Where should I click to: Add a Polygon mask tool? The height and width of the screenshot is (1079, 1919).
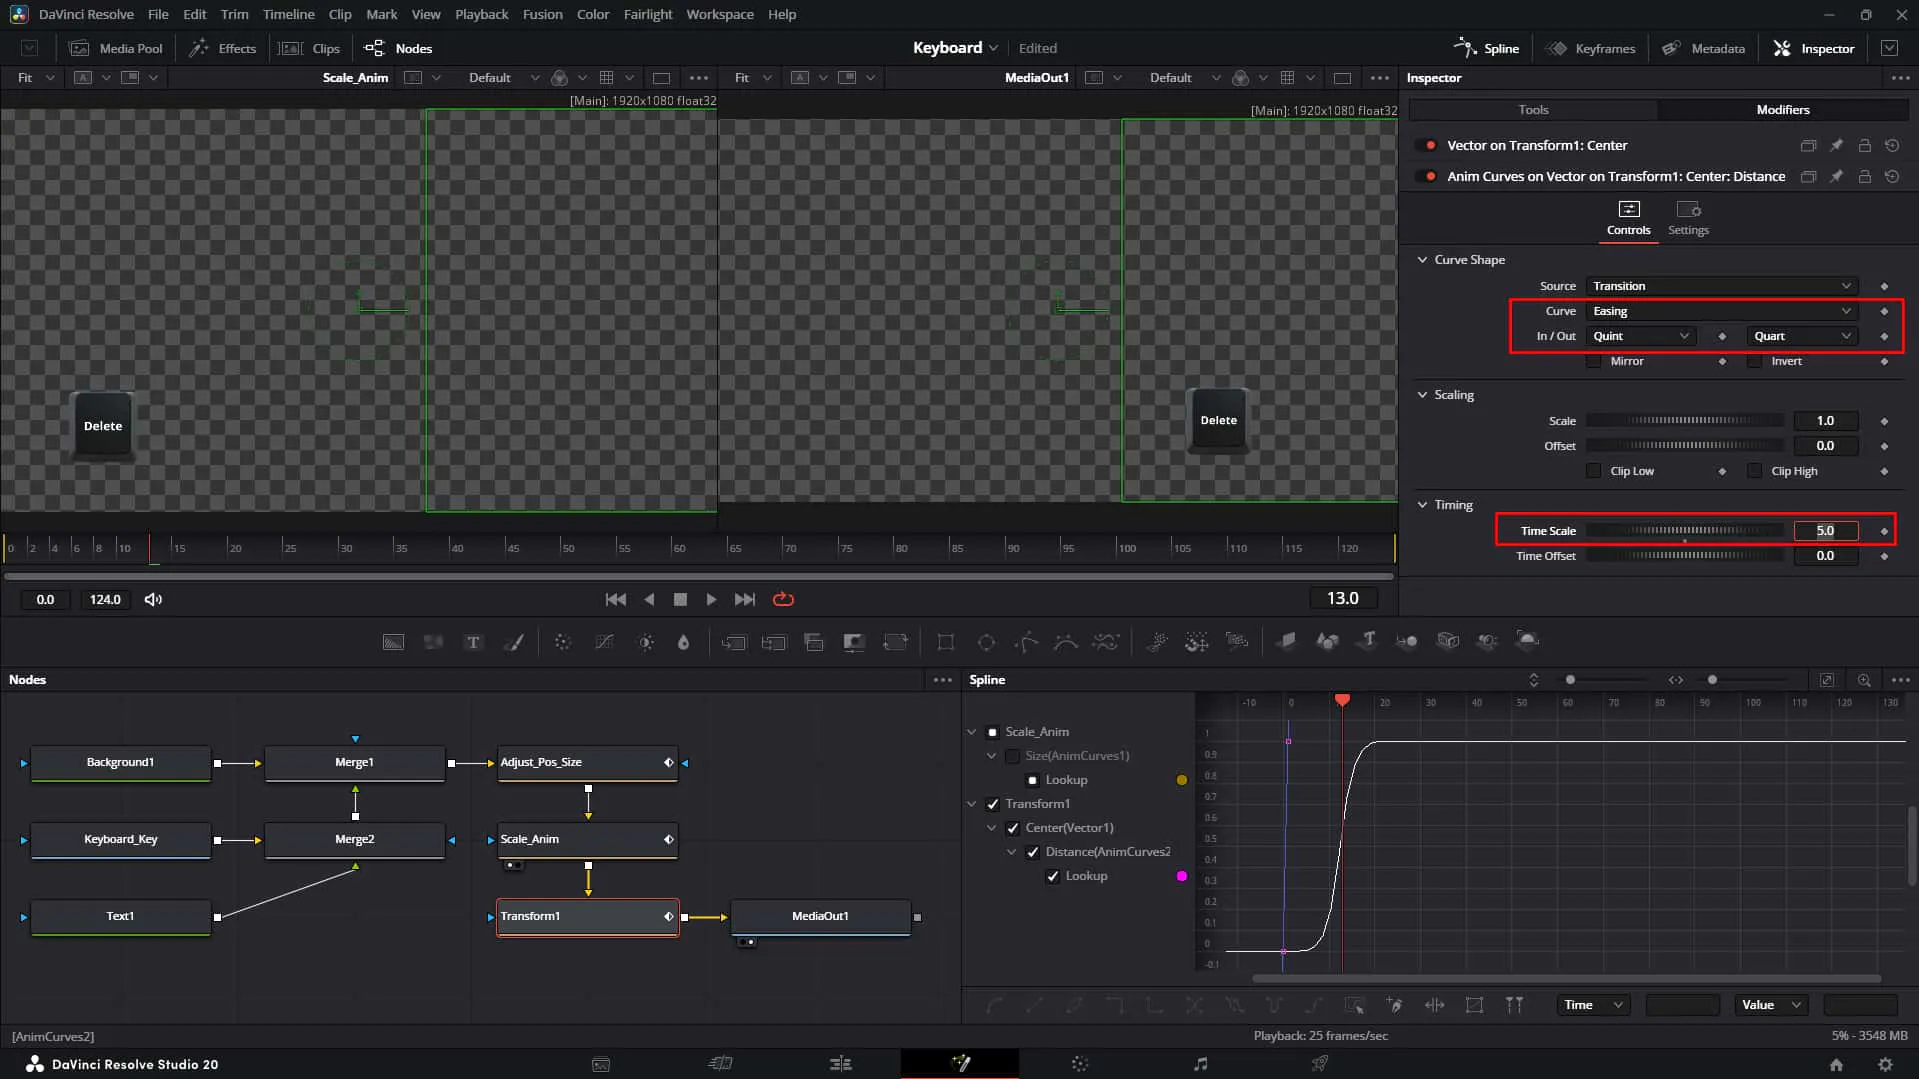[1026, 642]
